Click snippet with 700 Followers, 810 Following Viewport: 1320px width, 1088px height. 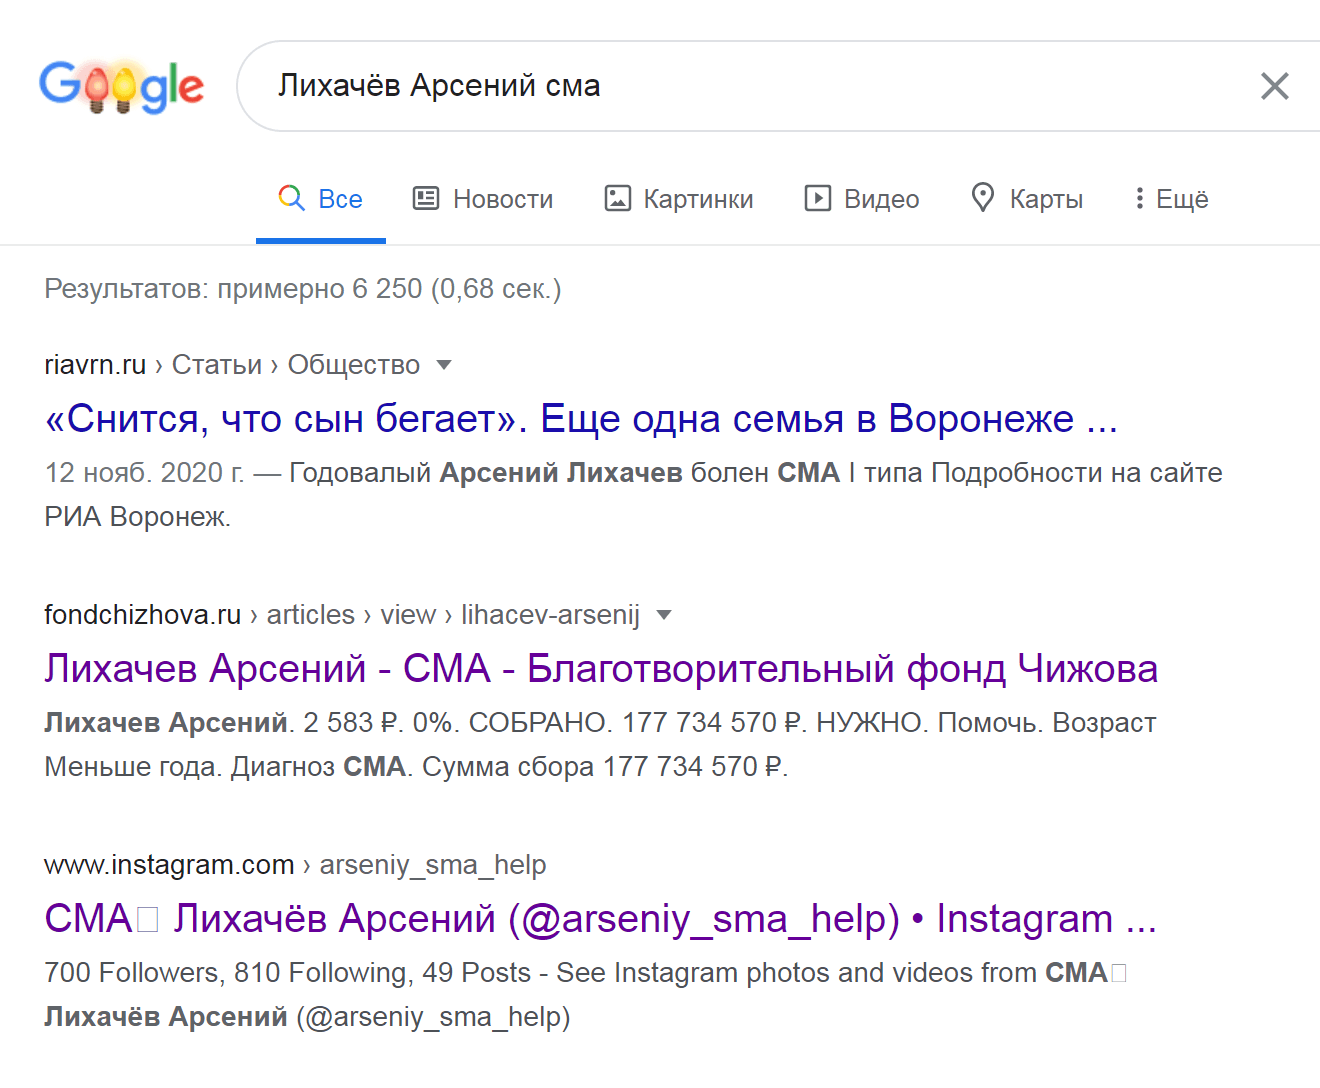click(585, 995)
